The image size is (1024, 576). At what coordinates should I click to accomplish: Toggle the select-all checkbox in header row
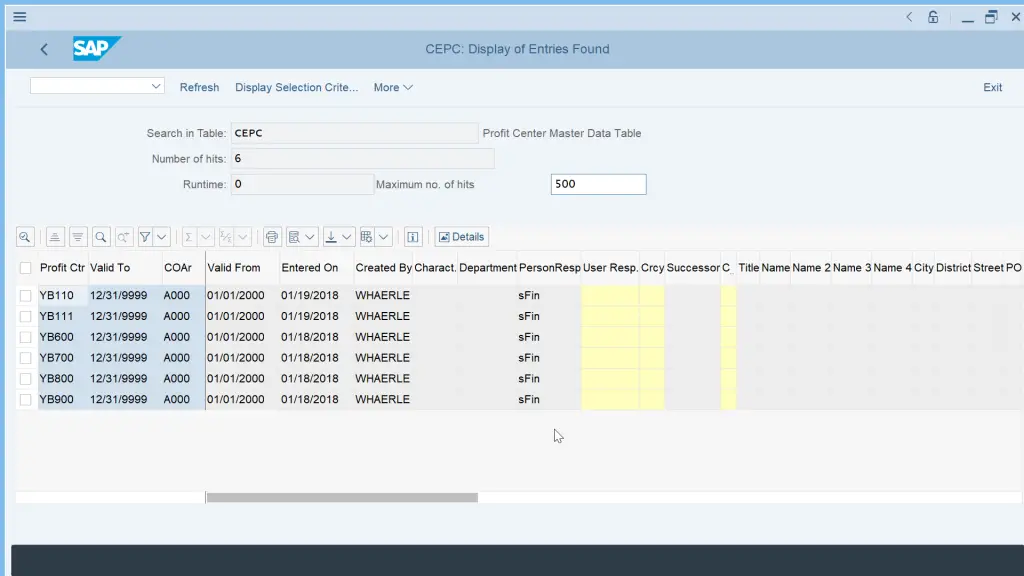(25, 267)
